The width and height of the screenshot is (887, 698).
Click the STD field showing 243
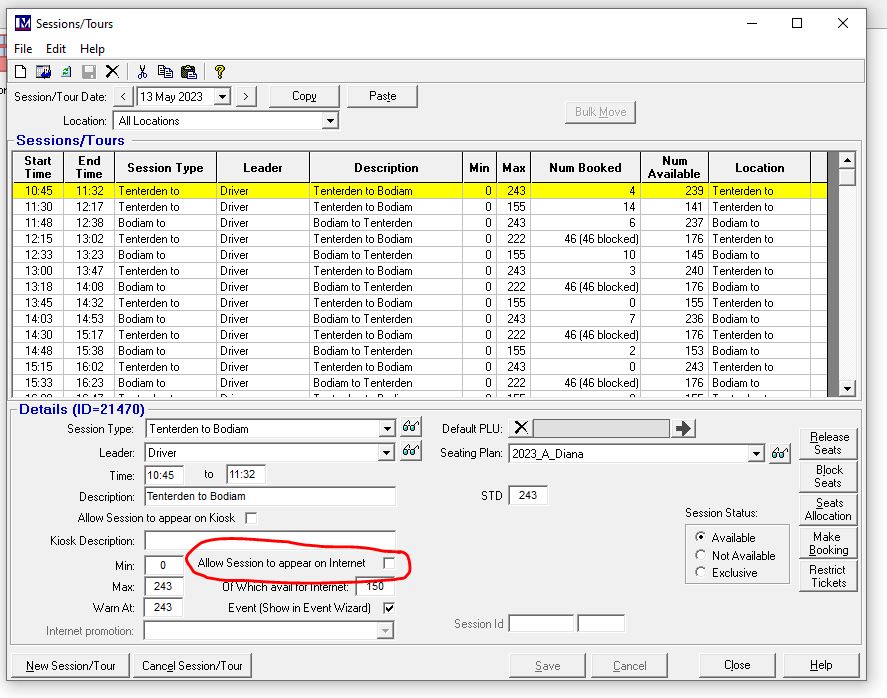(528, 495)
